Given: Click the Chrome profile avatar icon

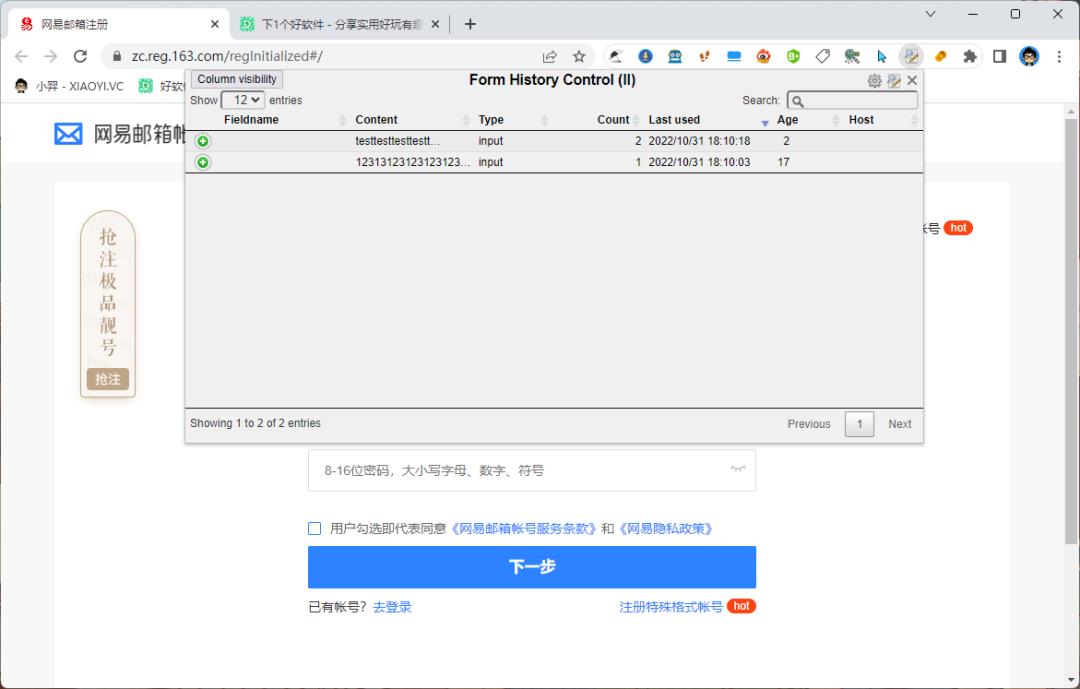Looking at the screenshot, I should tap(1028, 56).
